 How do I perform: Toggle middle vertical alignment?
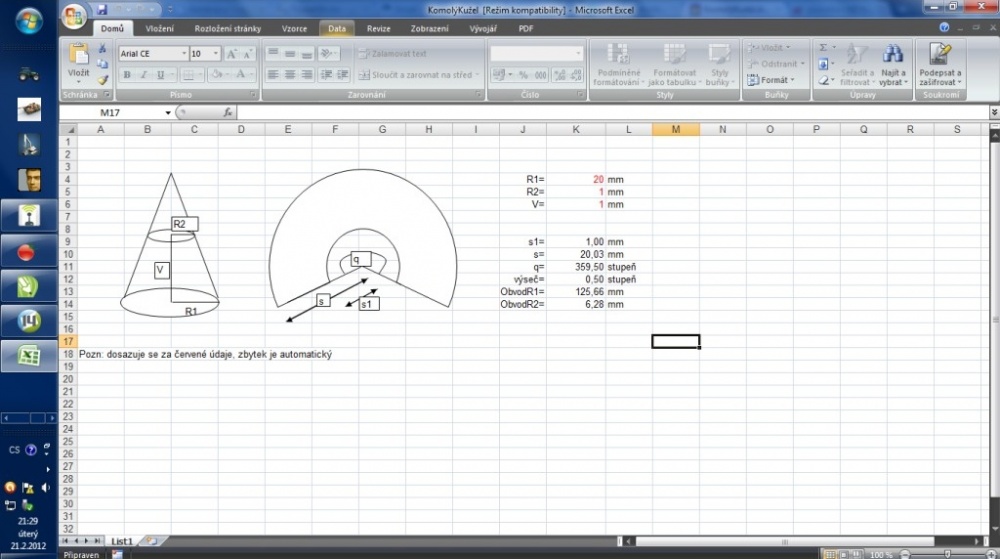click(290, 54)
